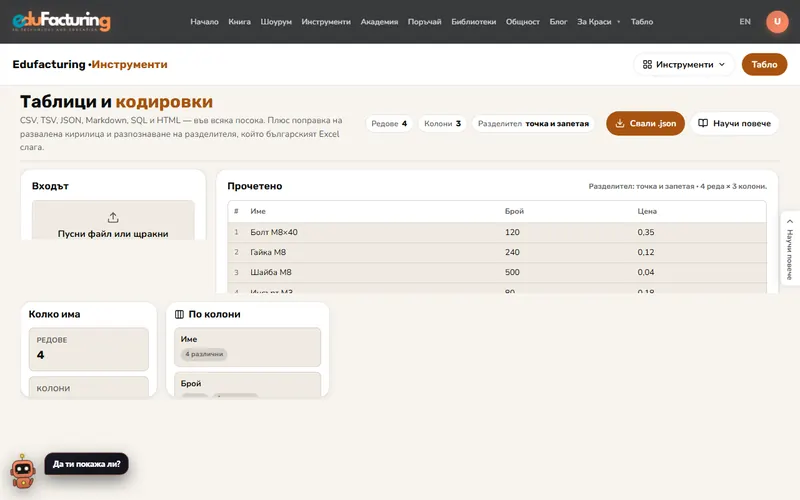800x500 pixels.
Task: Open the Инструменти dropdown in the subheader
Action: pyautogui.click(x=684, y=64)
